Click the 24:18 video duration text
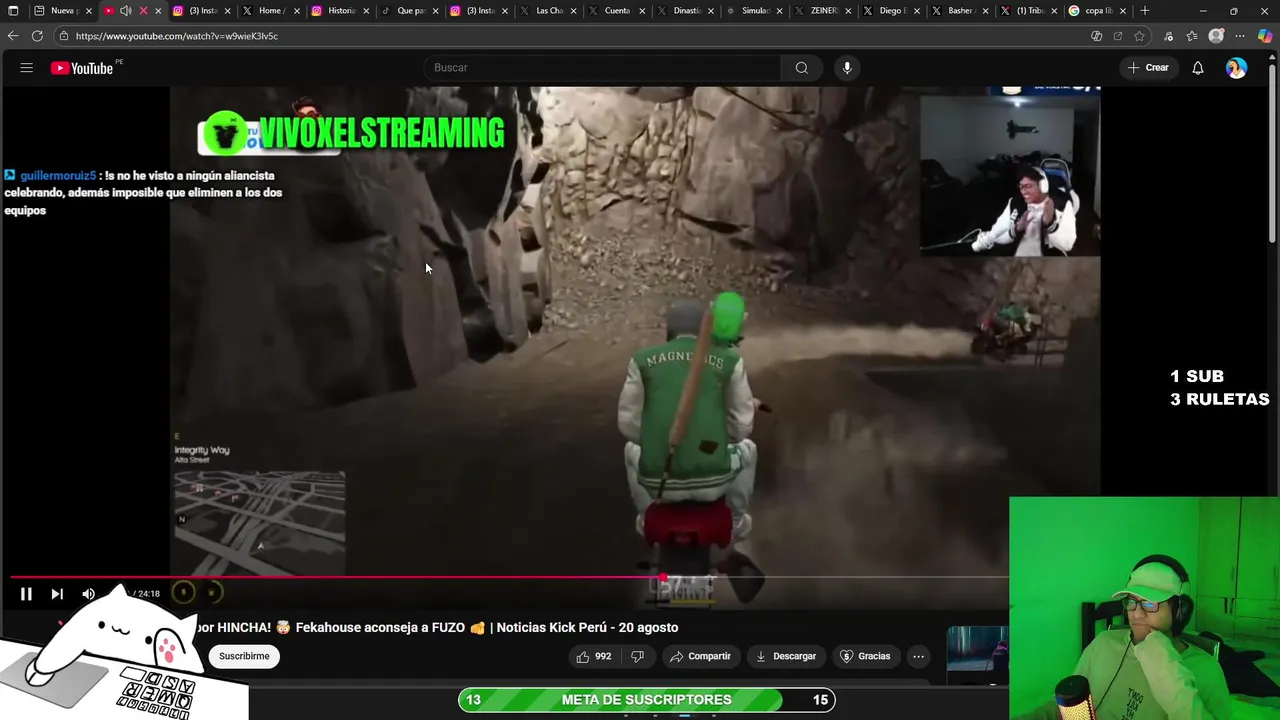Viewport: 1280px width, 720px height. click(148, 594)
